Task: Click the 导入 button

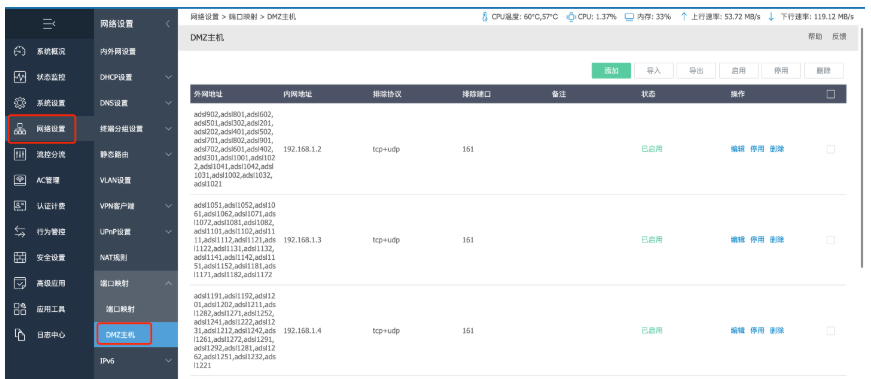Action: 654,71
